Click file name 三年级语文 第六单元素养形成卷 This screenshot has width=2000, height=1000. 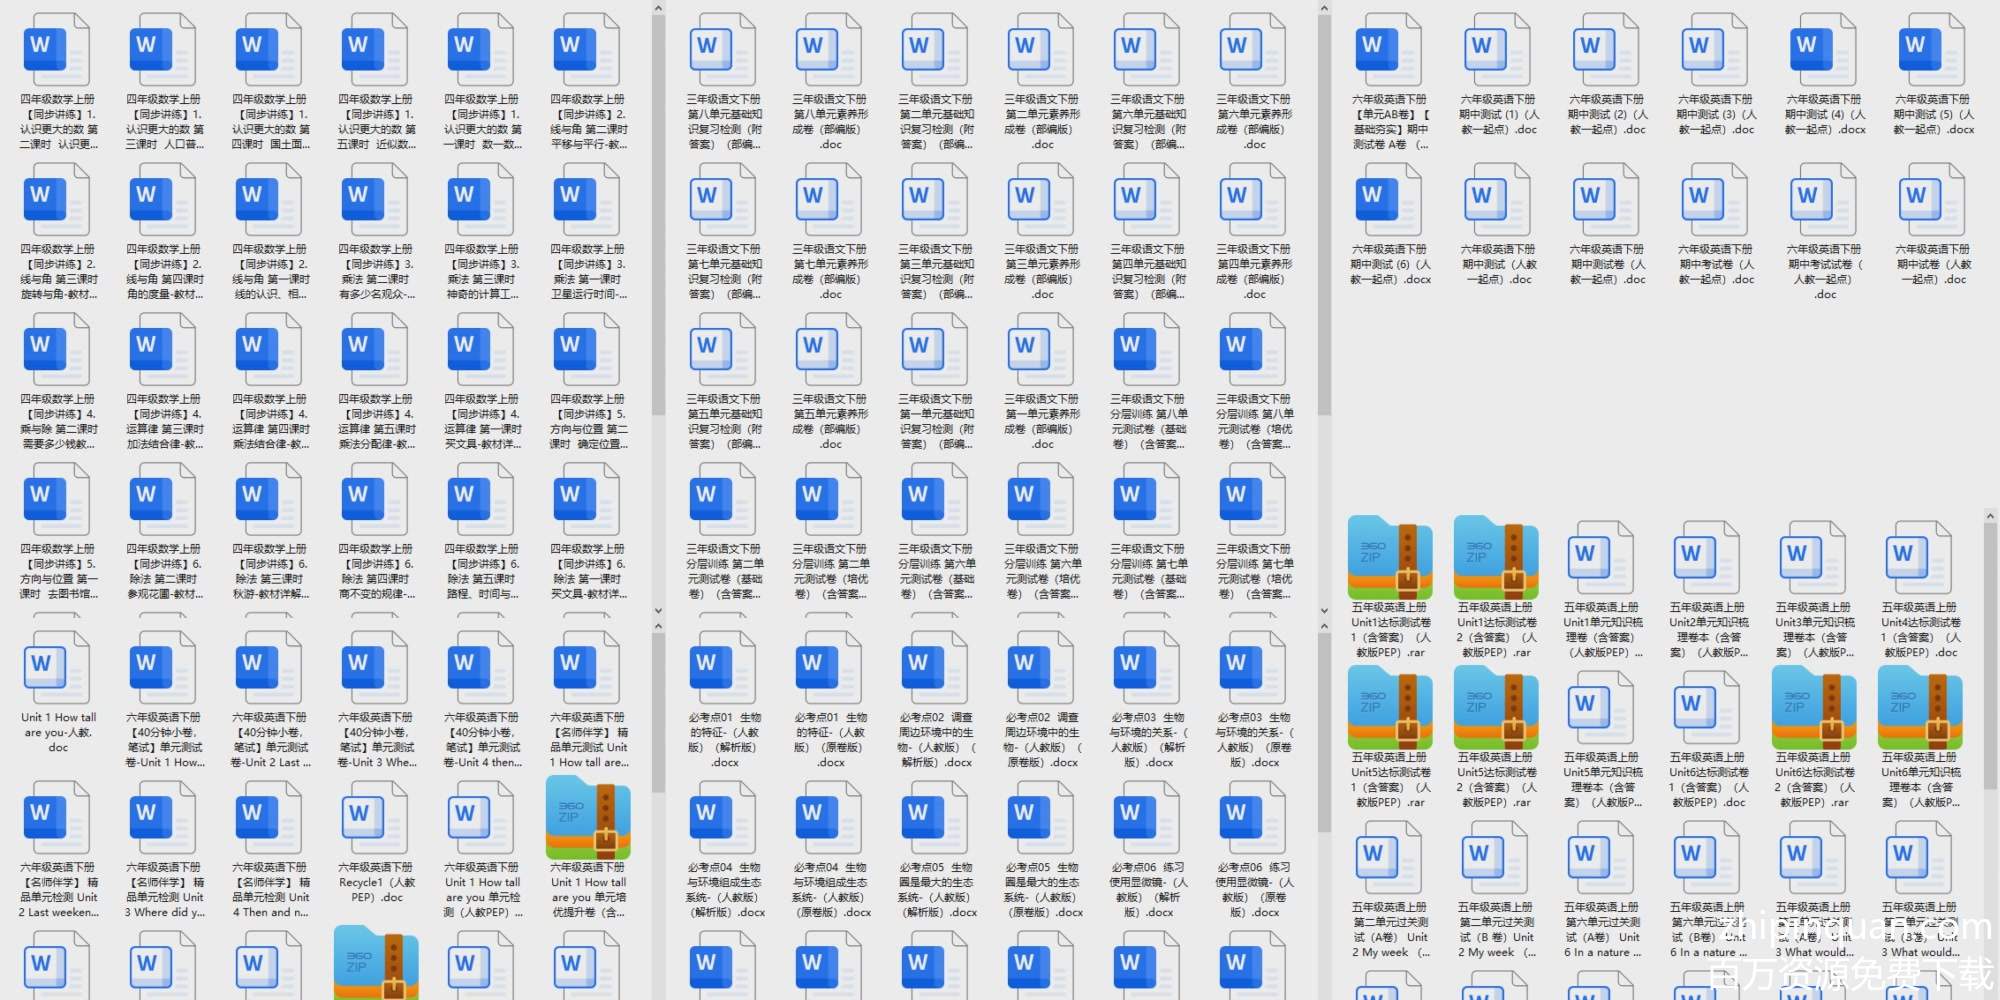tap(1254, 122)
